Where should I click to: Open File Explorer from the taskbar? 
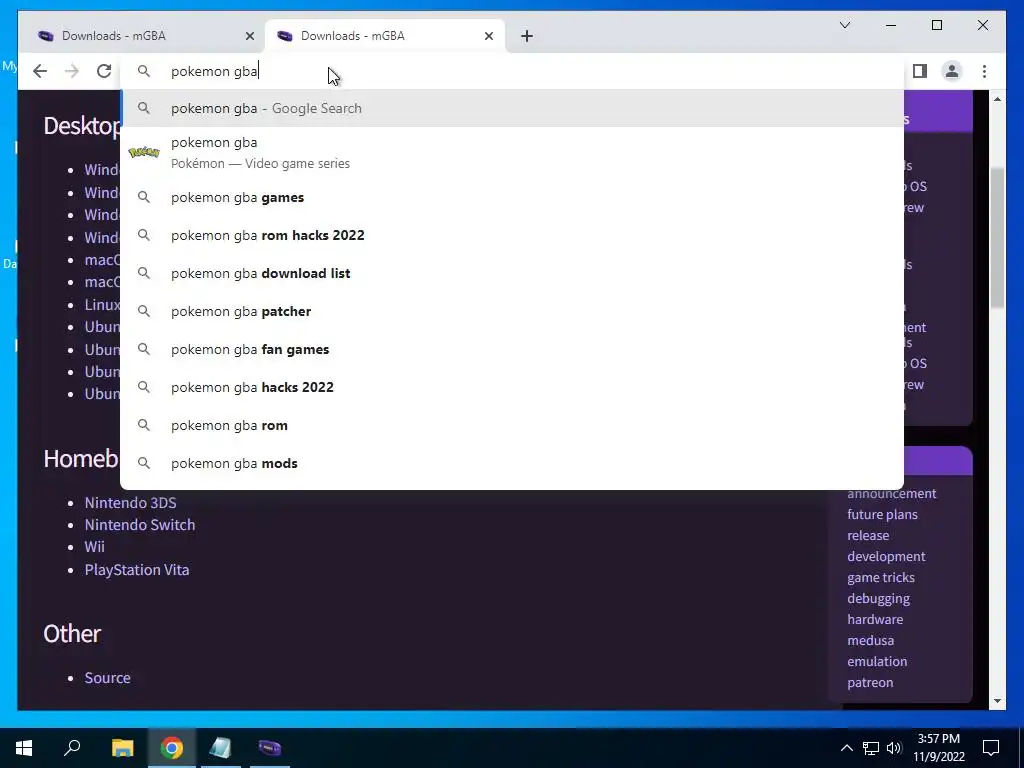(122, 748)
